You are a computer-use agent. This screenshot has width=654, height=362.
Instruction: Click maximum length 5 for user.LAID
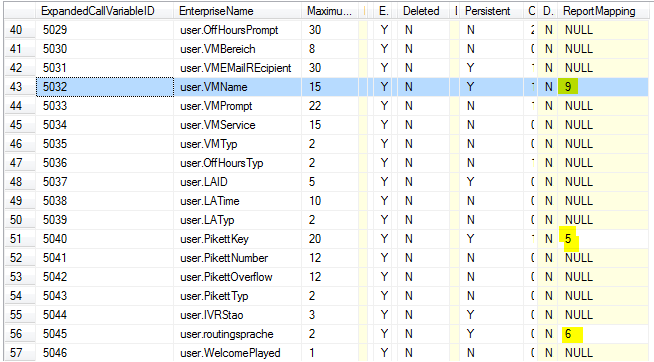pyautogui.click(x=330, y=182)
